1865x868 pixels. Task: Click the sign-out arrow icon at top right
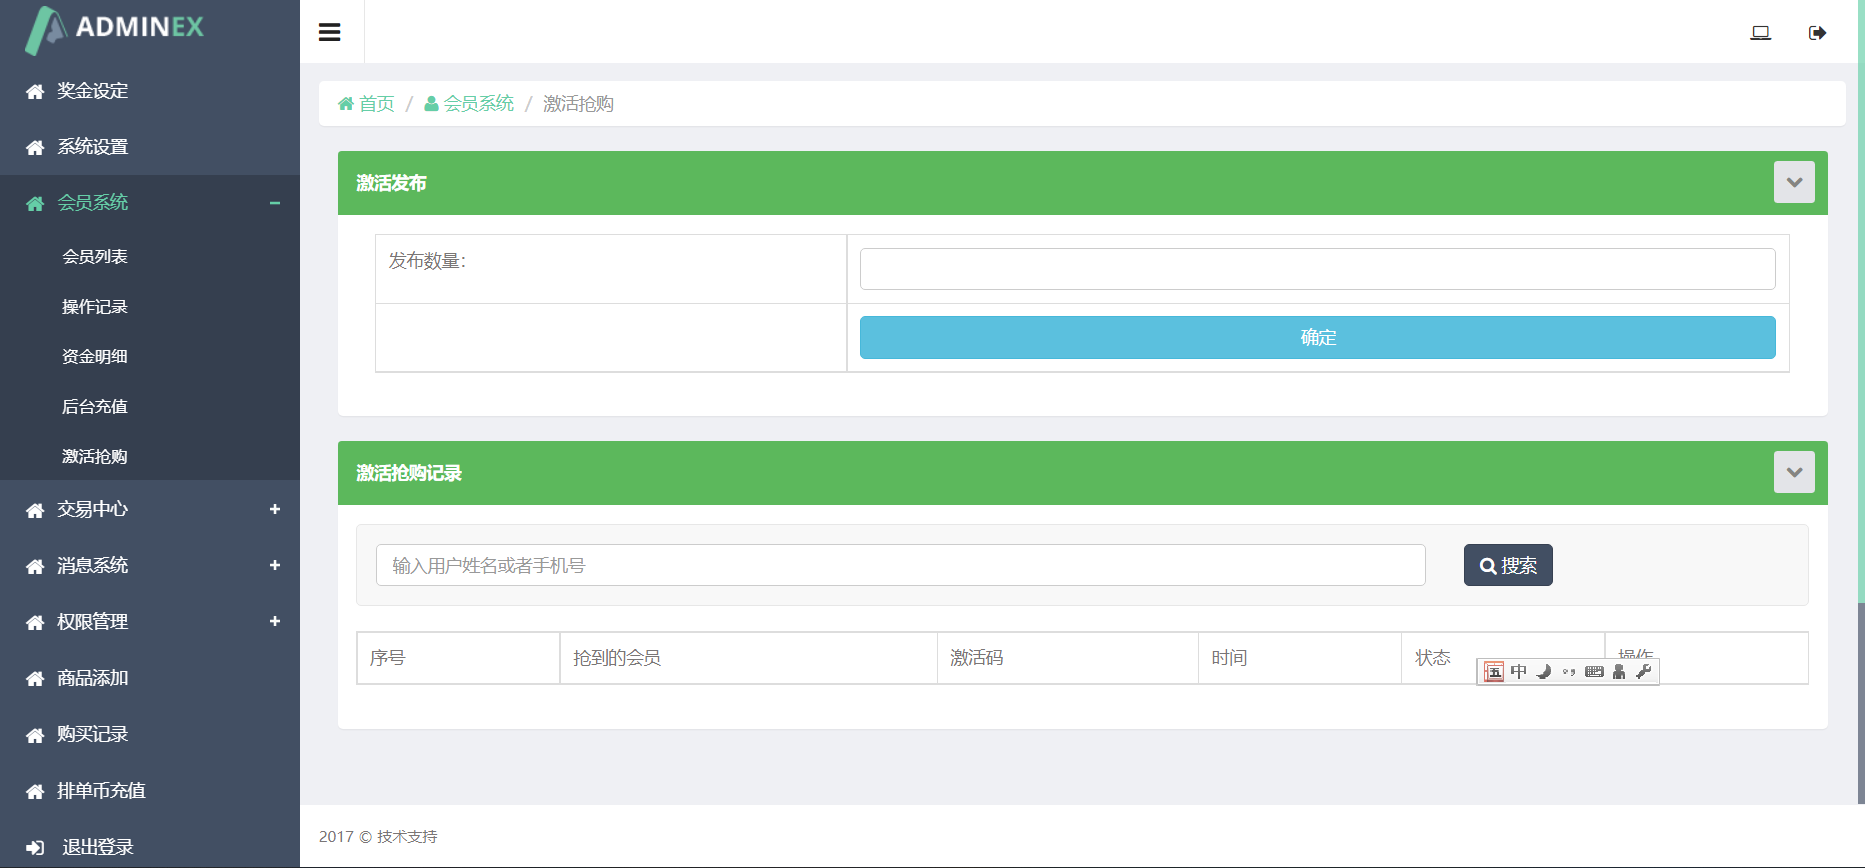coord(1818,33)
